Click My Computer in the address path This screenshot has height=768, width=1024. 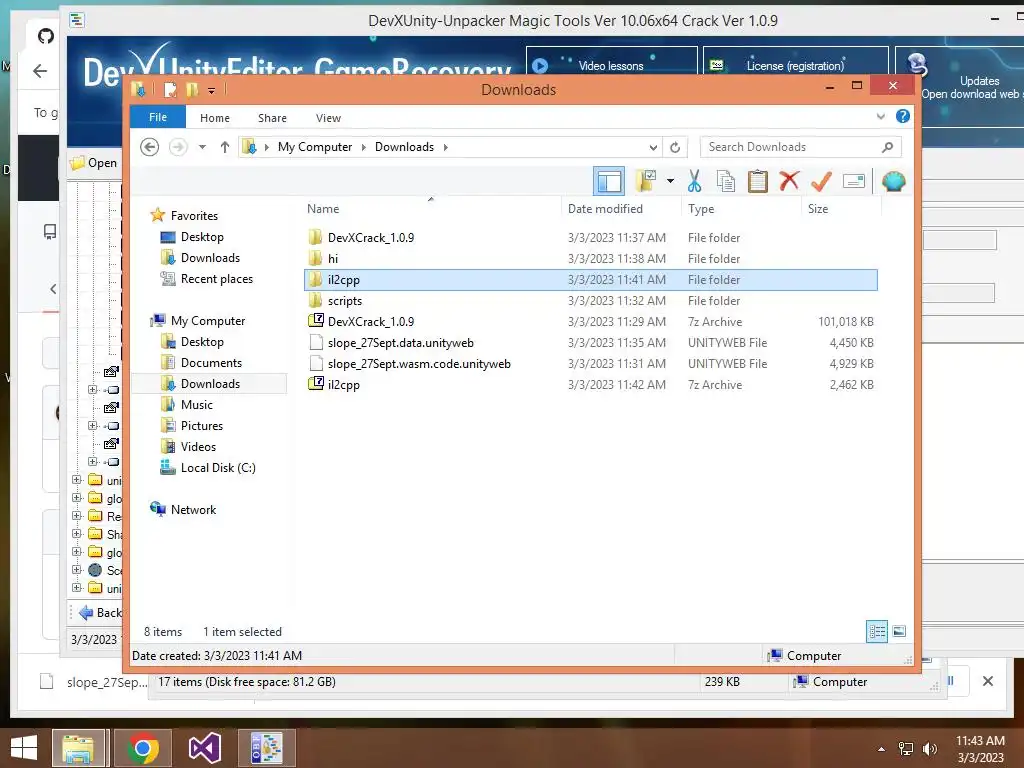[315, 147]
